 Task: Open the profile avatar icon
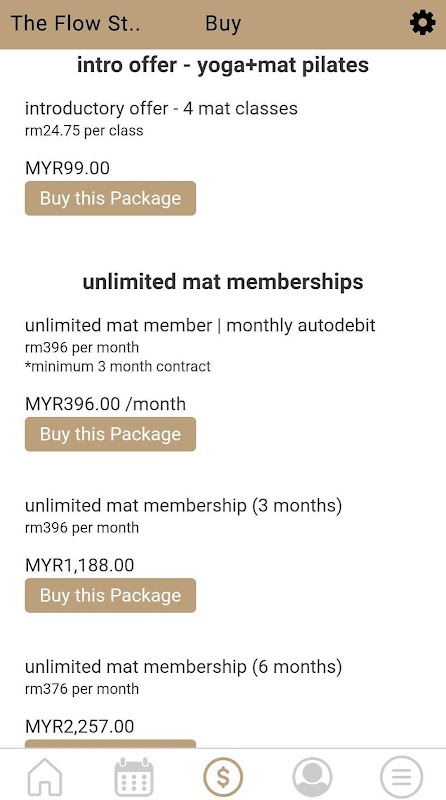point(312,777)
